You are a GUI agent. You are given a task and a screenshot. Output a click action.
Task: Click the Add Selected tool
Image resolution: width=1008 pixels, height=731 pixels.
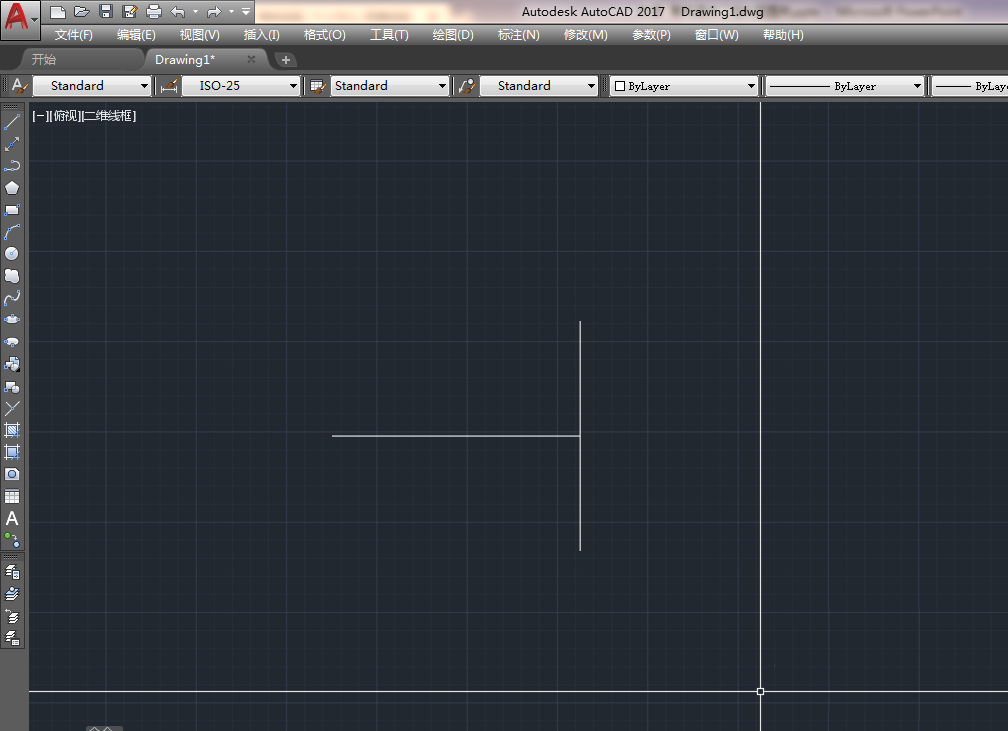12,540
